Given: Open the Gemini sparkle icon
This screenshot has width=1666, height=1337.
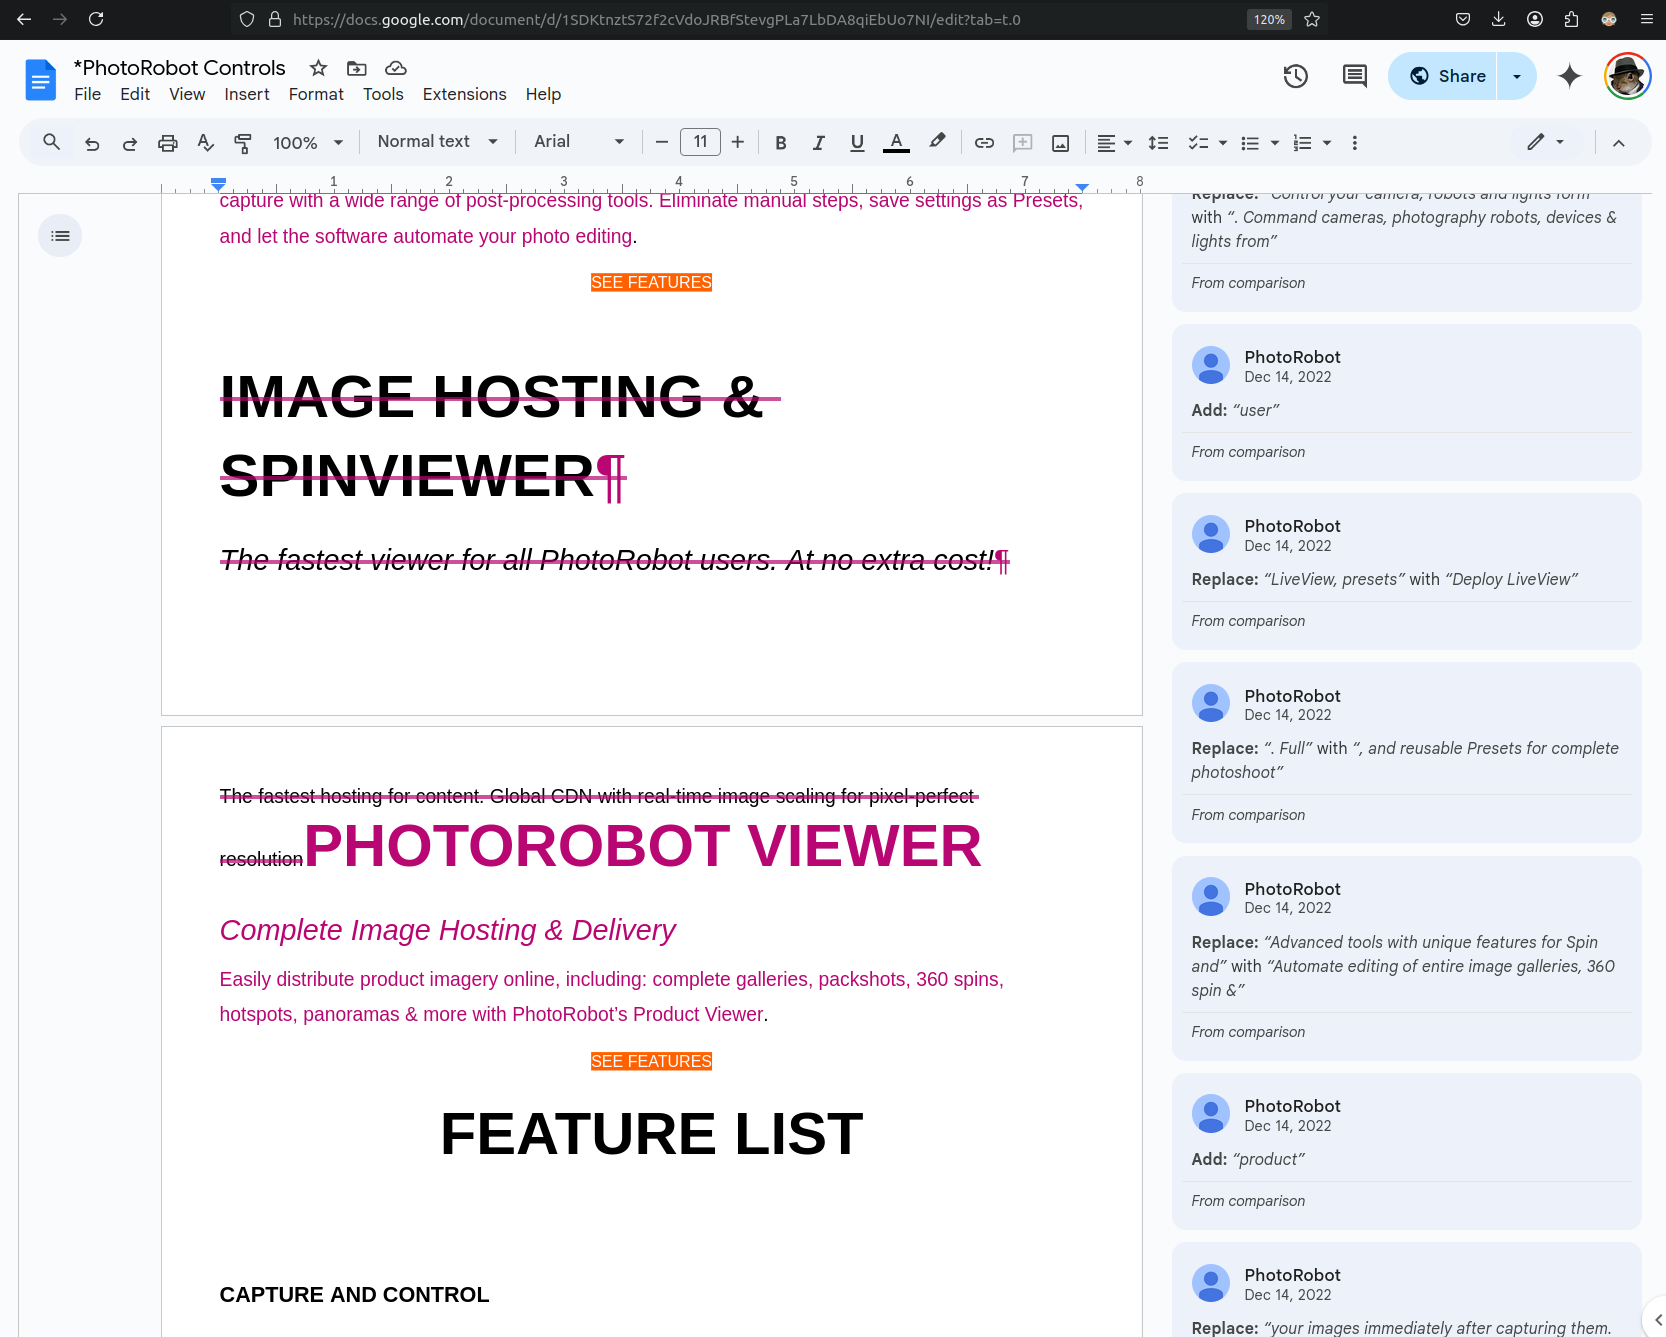Looking at the screenshot, I should (x=1570, y=76).
